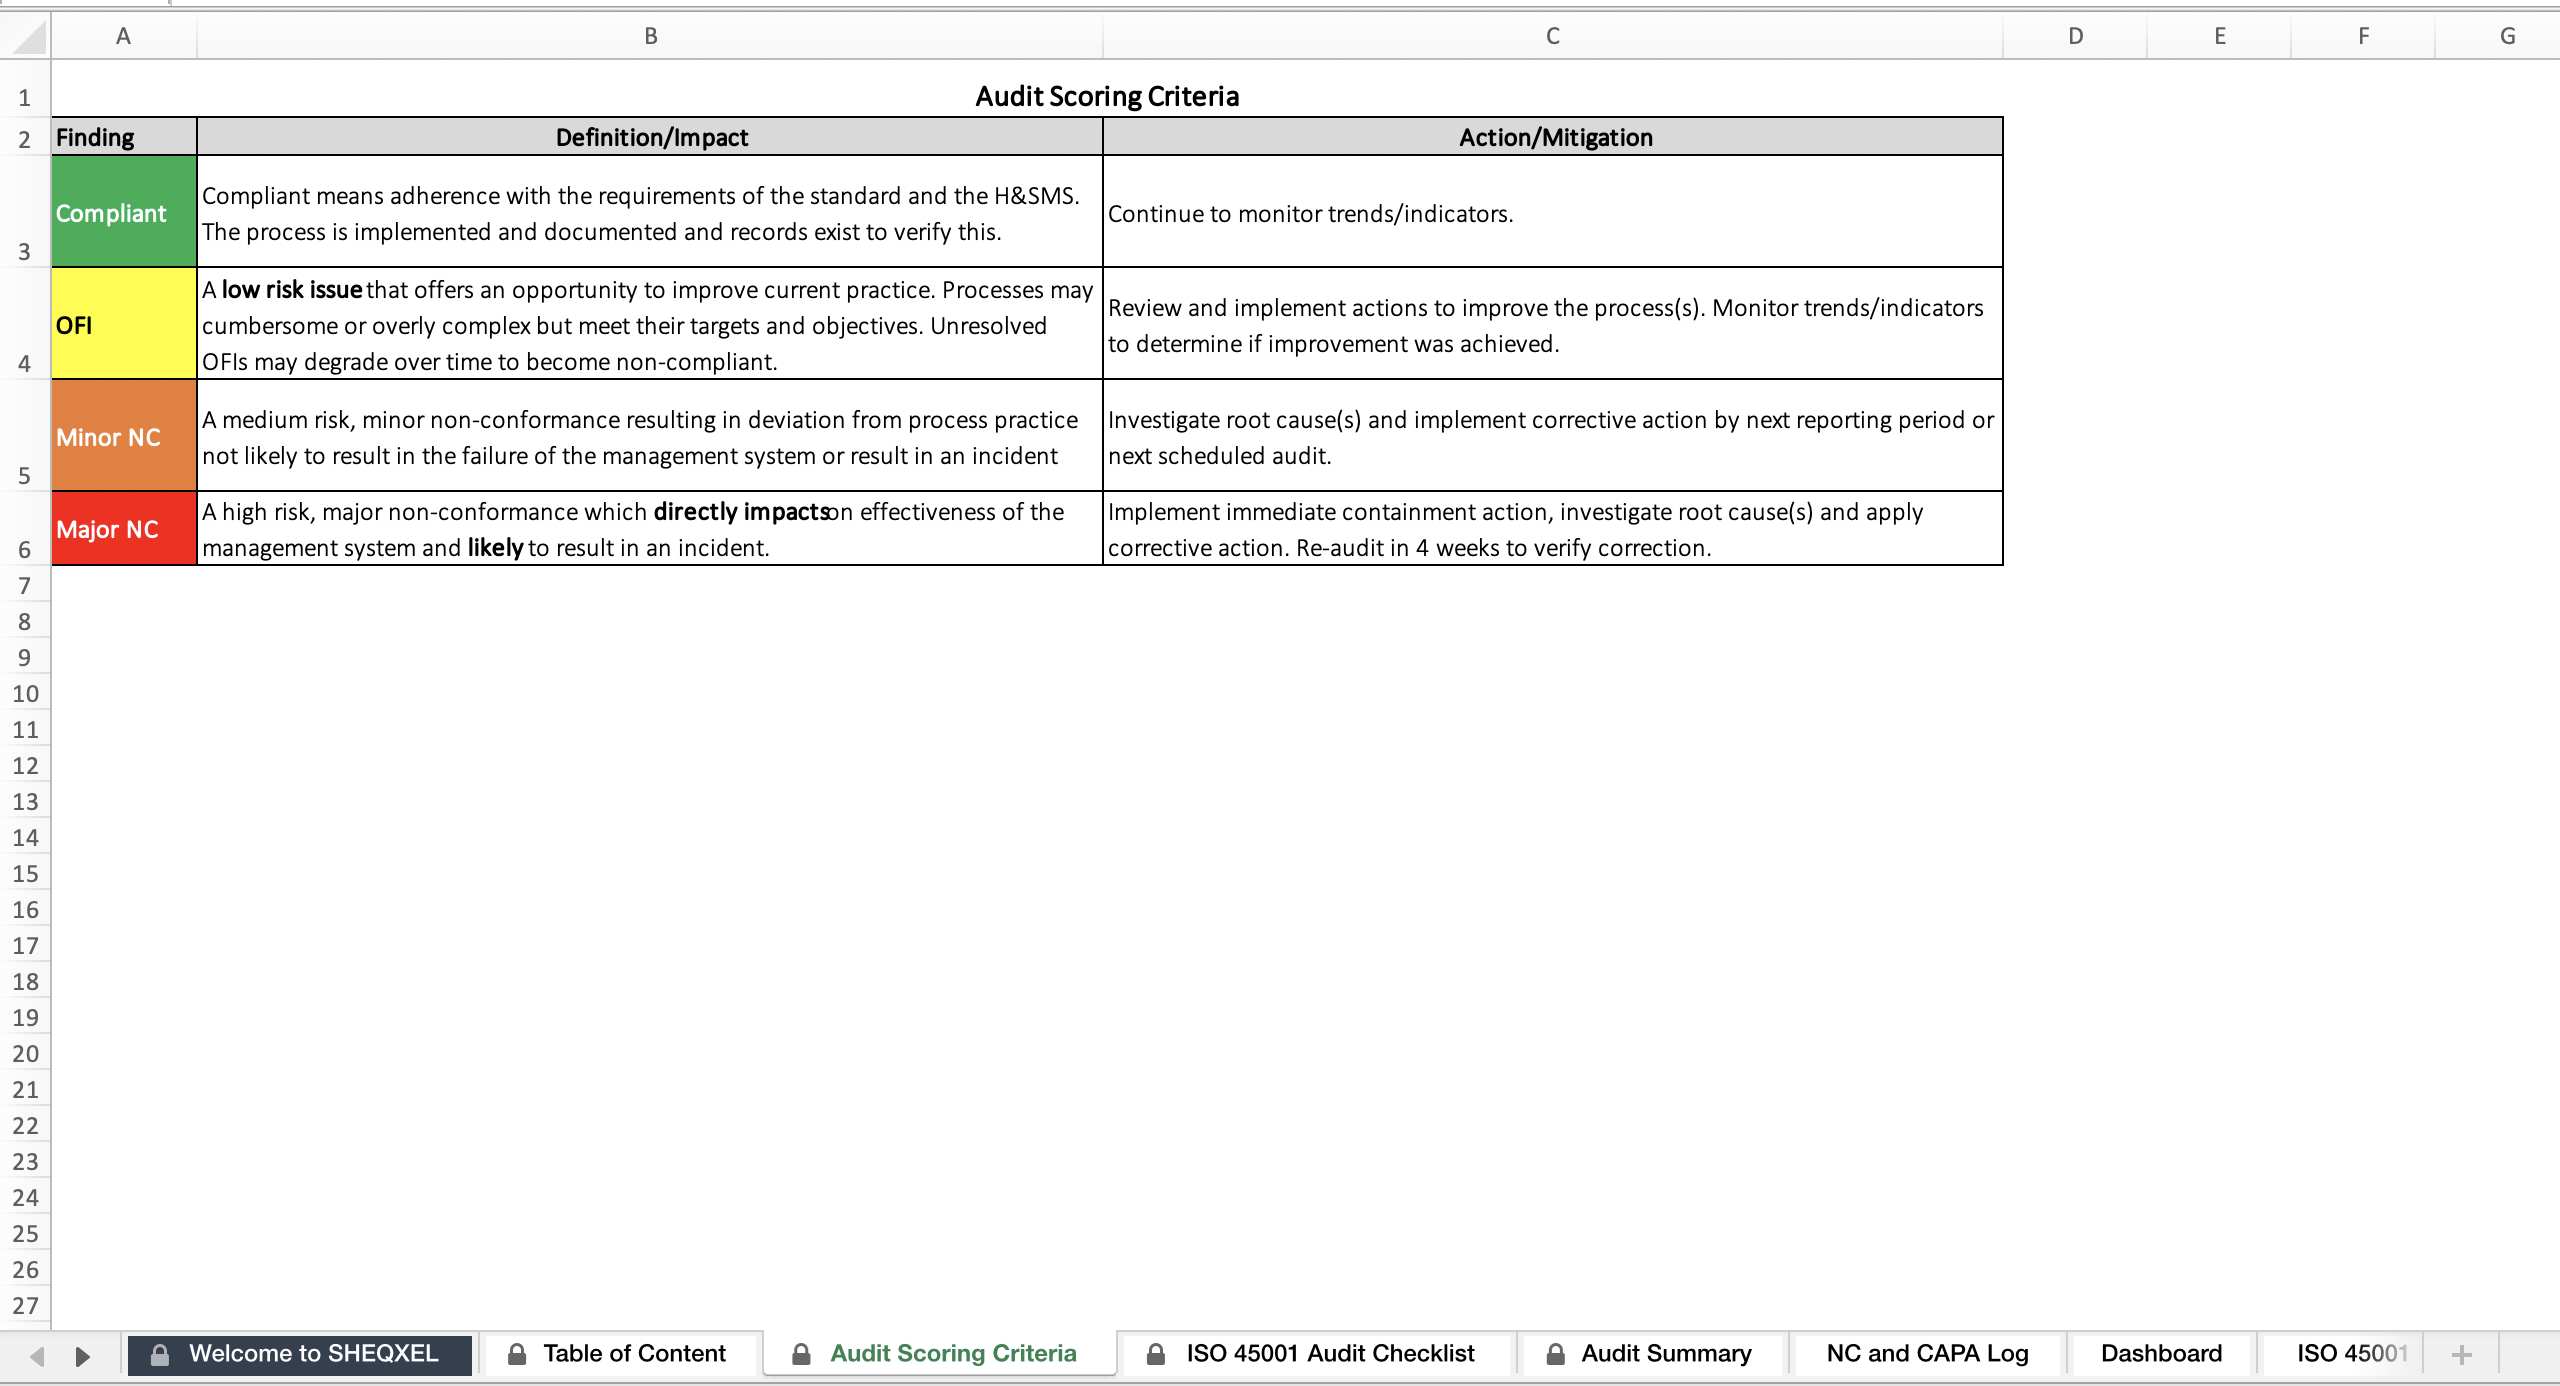Click the Compliant definition text cell

(x=650, y=211)
